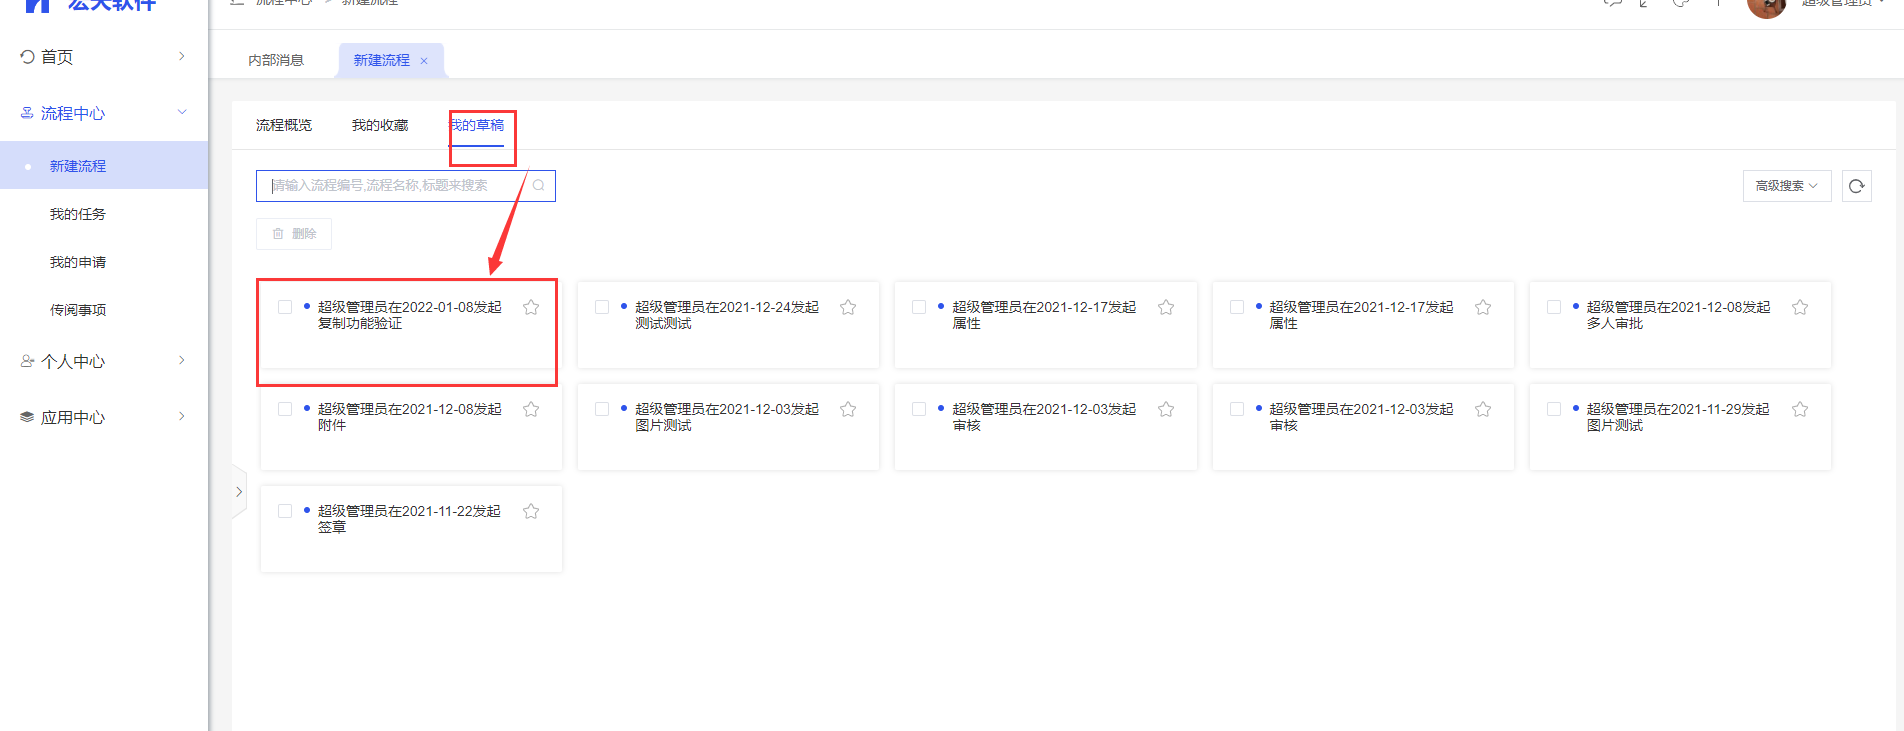1904x731 pixels.
Task: Star the 2021-12-03 图片测试 draft card
Action: (848, 410)
